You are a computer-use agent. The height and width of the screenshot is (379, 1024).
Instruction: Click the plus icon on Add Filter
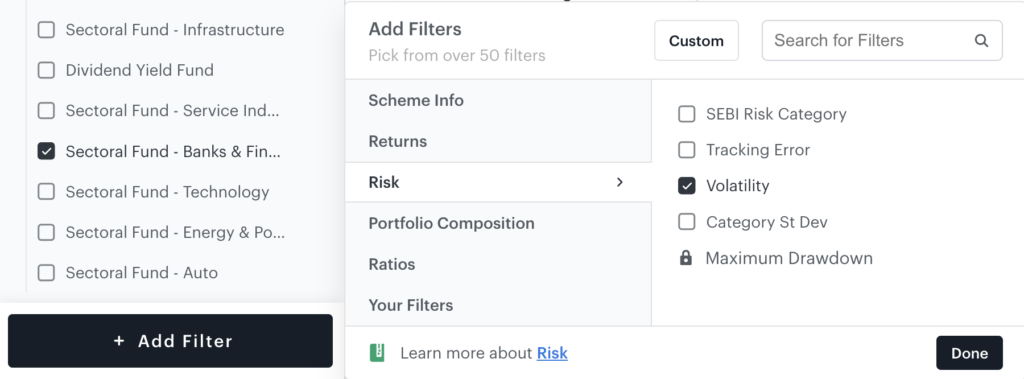119,340
